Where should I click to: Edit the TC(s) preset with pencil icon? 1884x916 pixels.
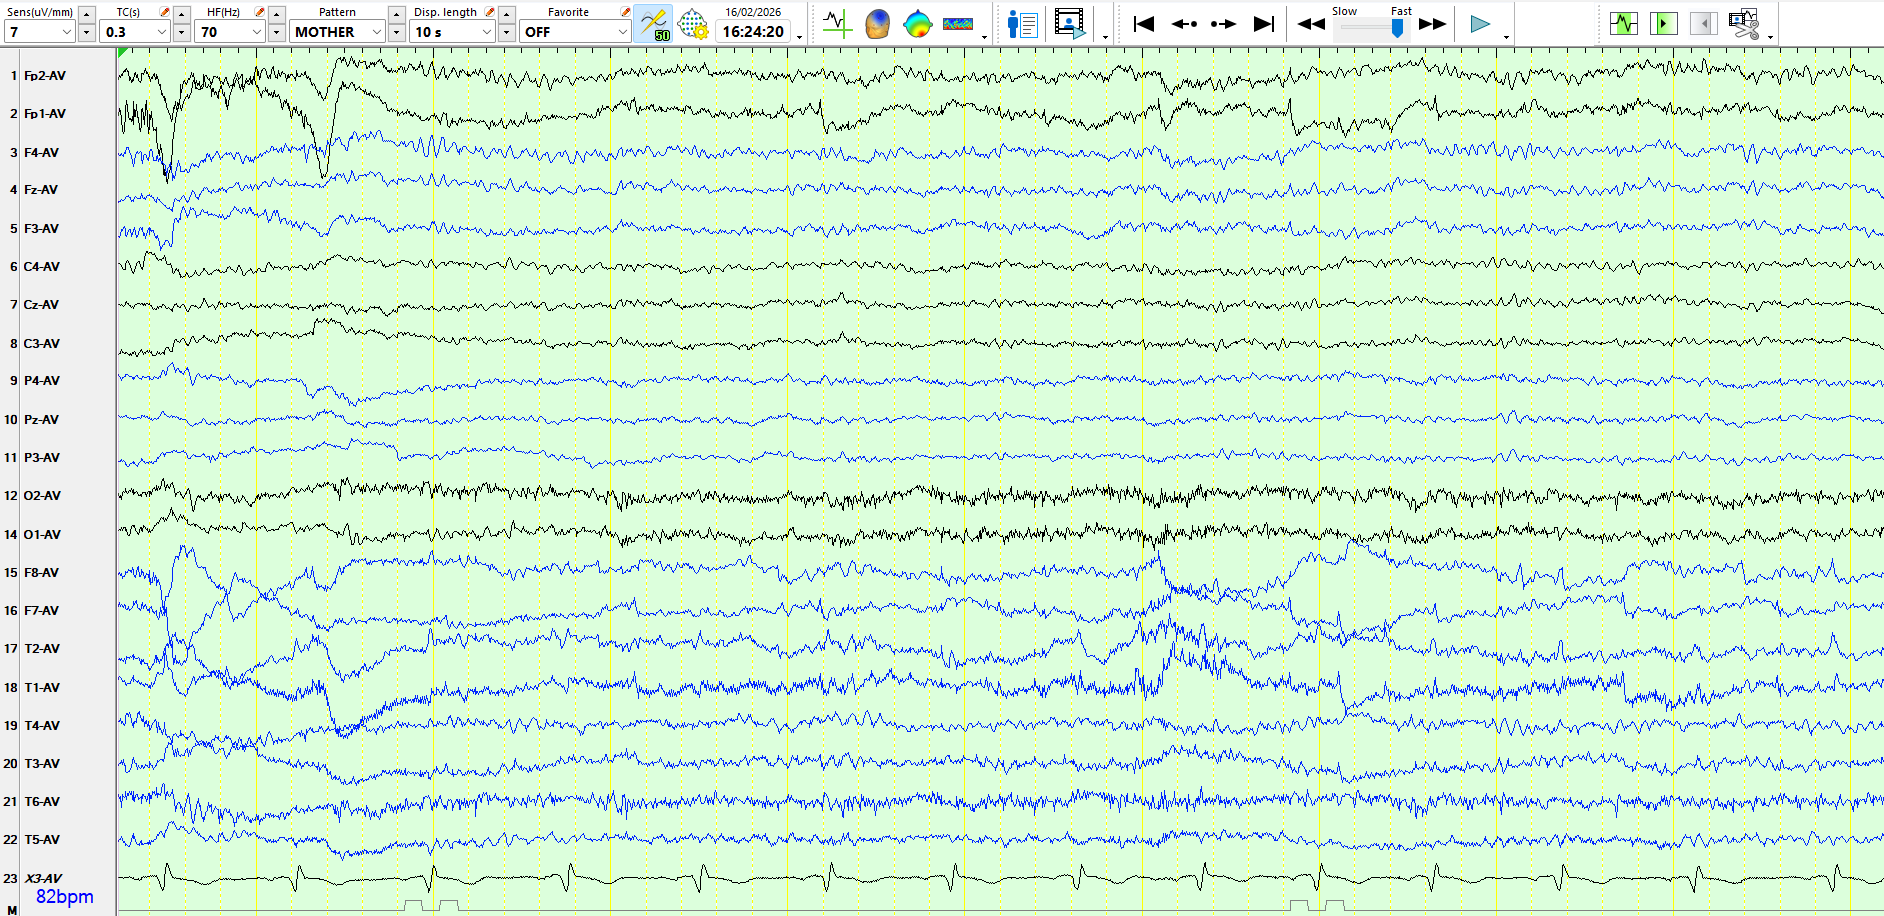point(164,12)
